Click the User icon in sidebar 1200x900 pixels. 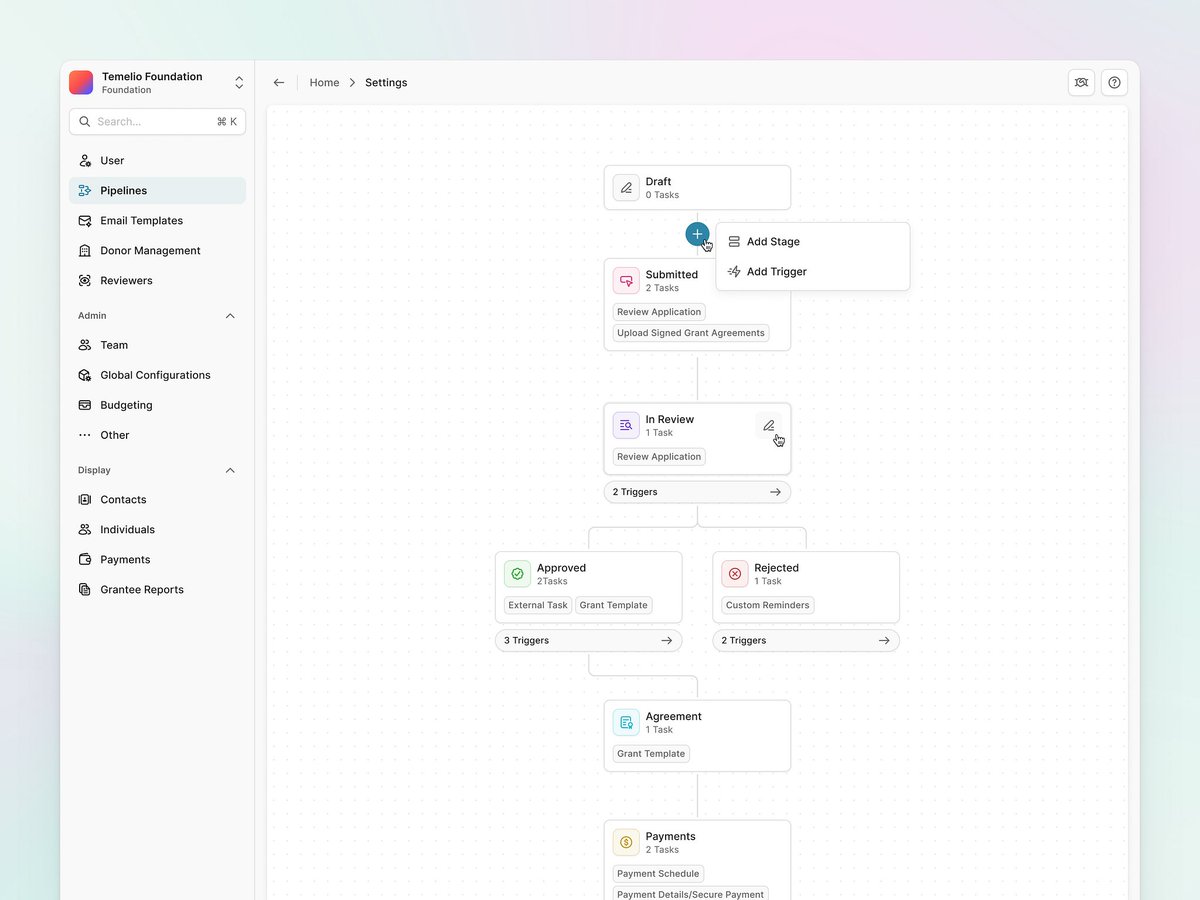coord(85,160)
